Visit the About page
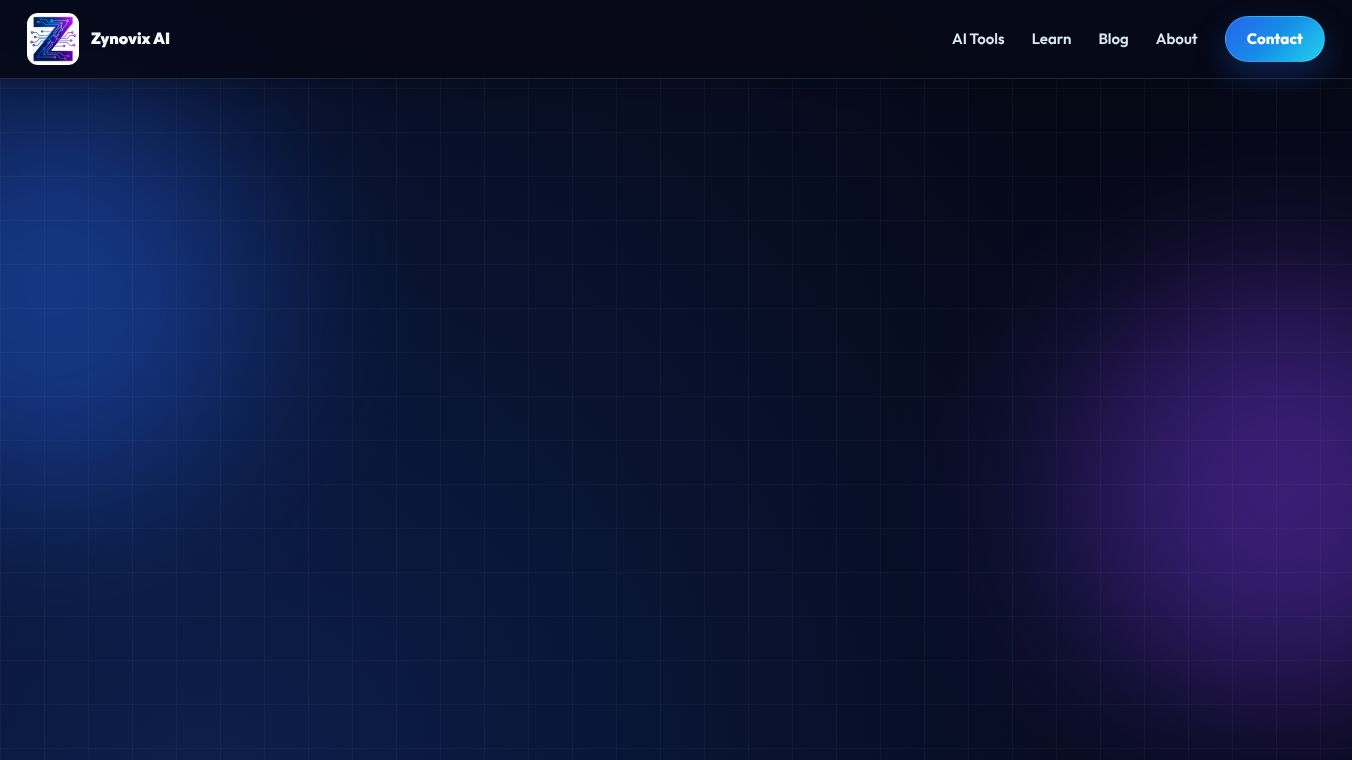This screenshot has height=760, width=1352. coord(1176,39)
